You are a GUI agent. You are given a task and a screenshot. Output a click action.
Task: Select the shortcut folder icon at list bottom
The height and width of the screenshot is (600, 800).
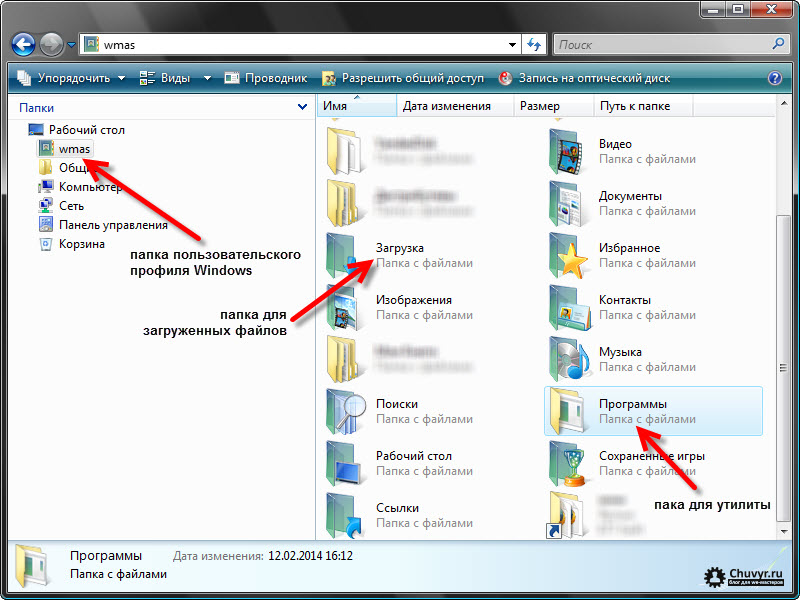tap(566, 516)
